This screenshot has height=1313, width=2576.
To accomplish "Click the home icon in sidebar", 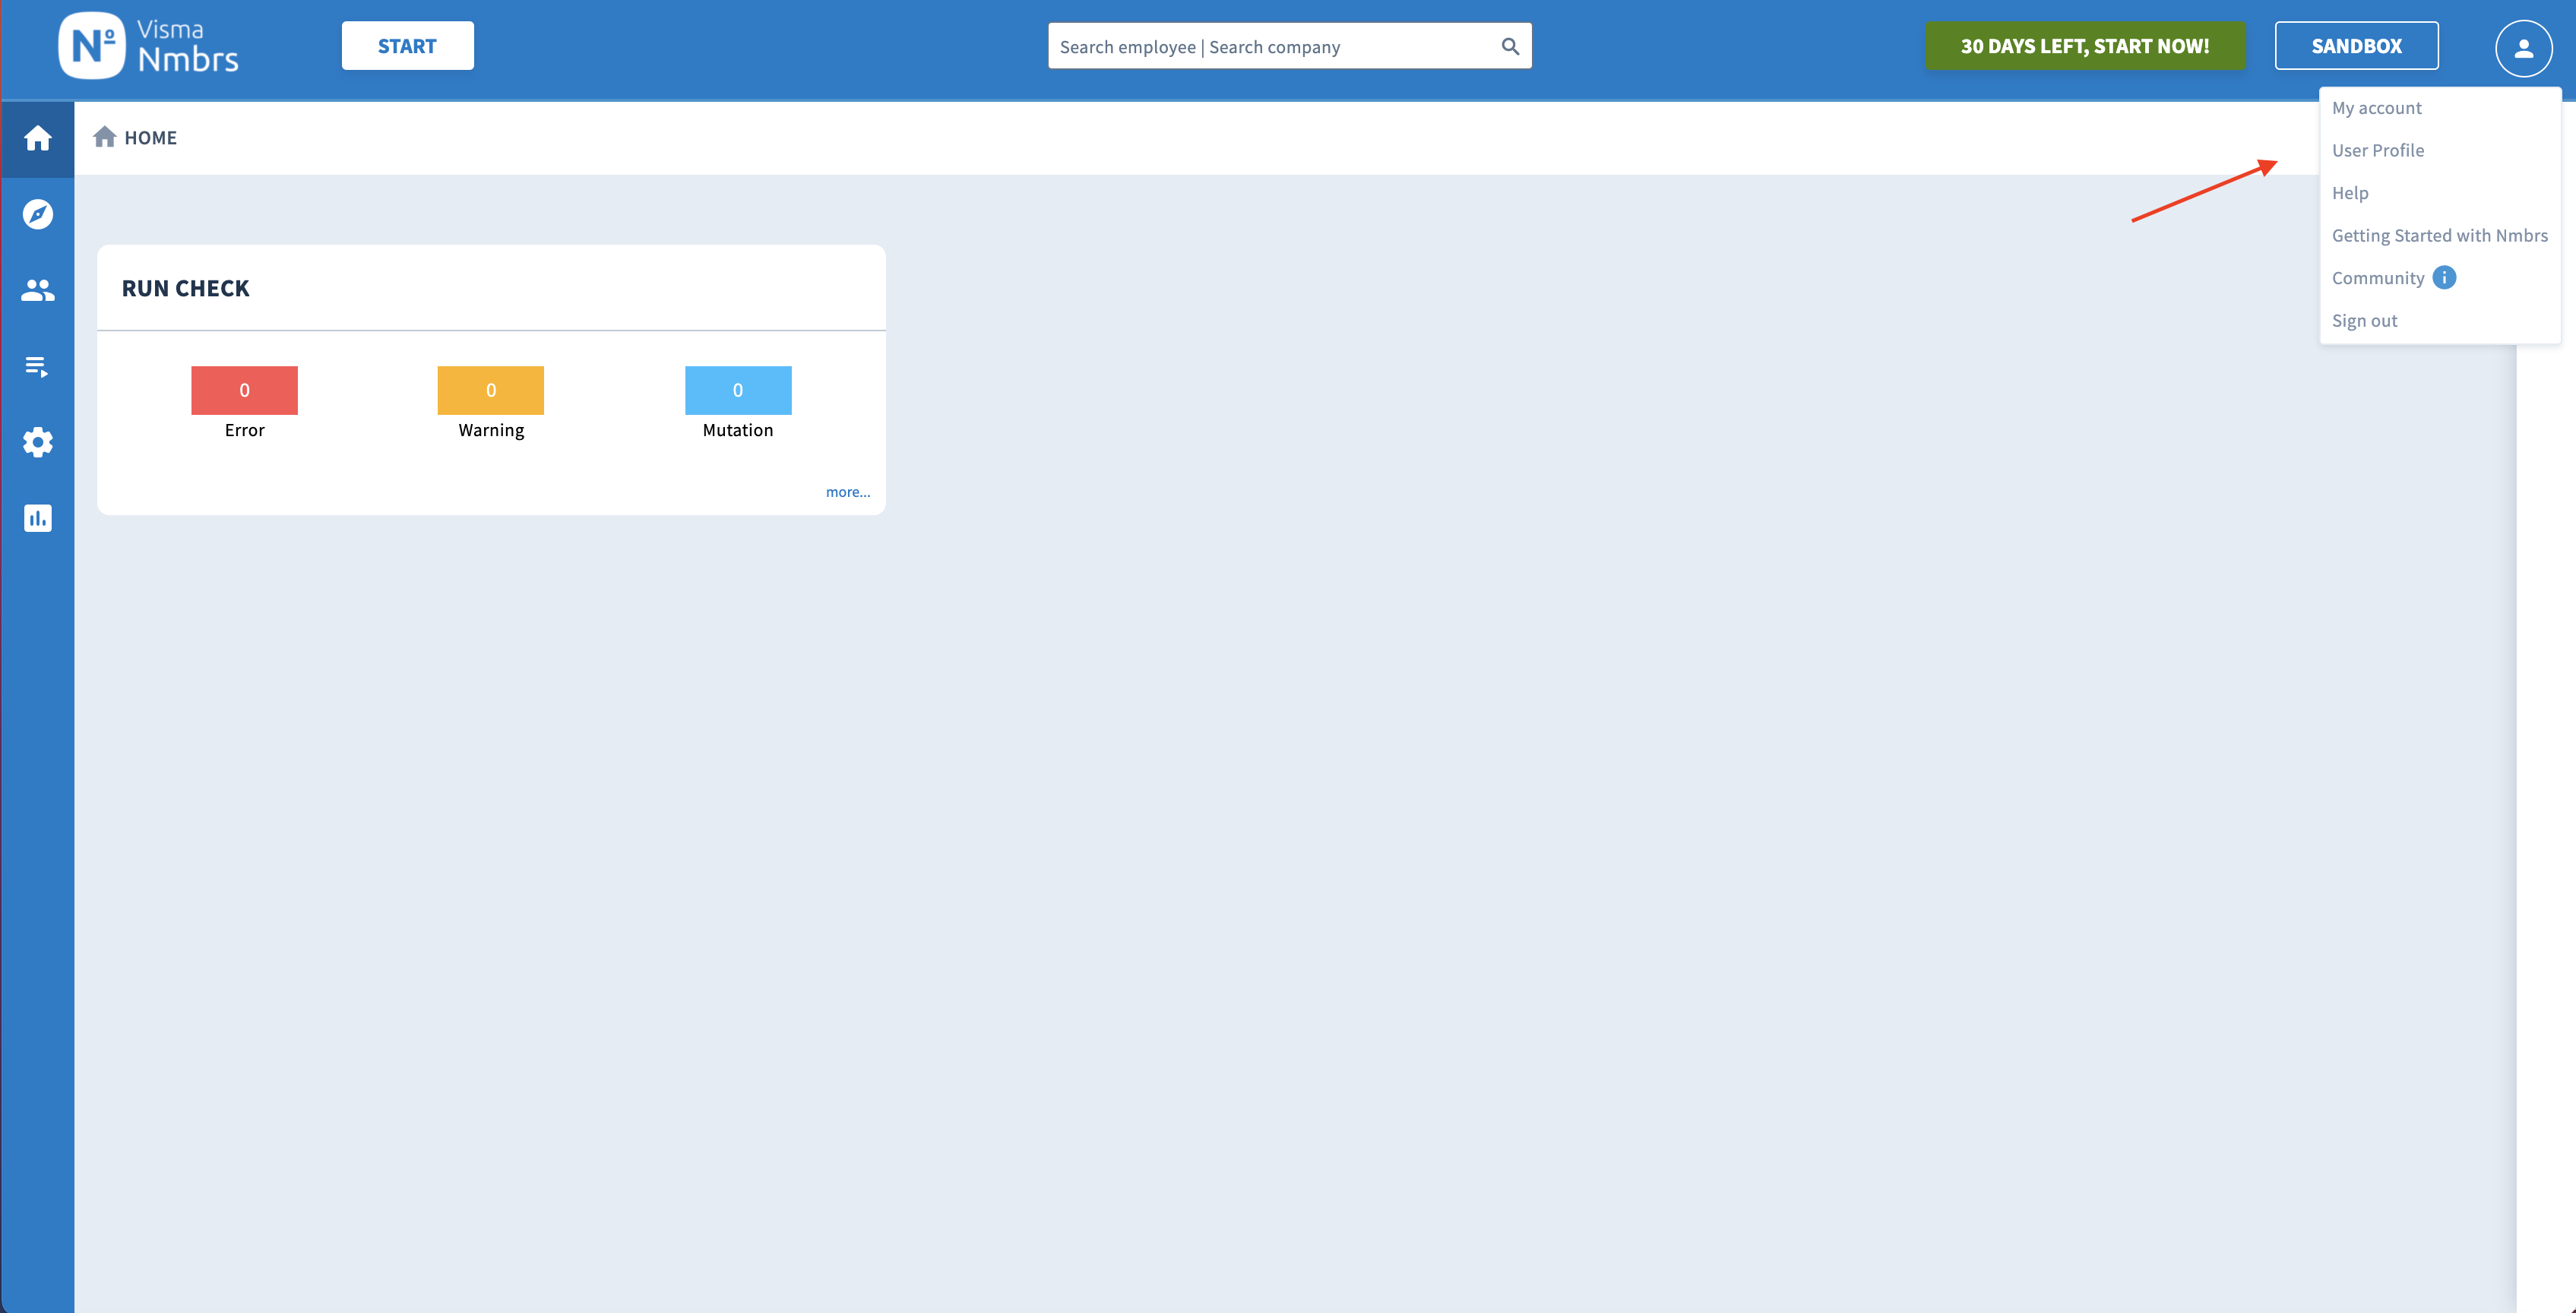I will click(38, 138).
